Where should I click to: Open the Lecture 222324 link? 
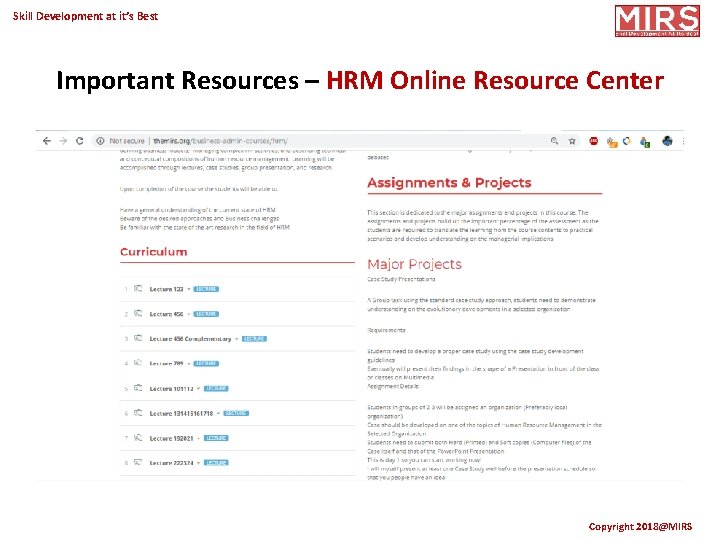tap(171, 463)
